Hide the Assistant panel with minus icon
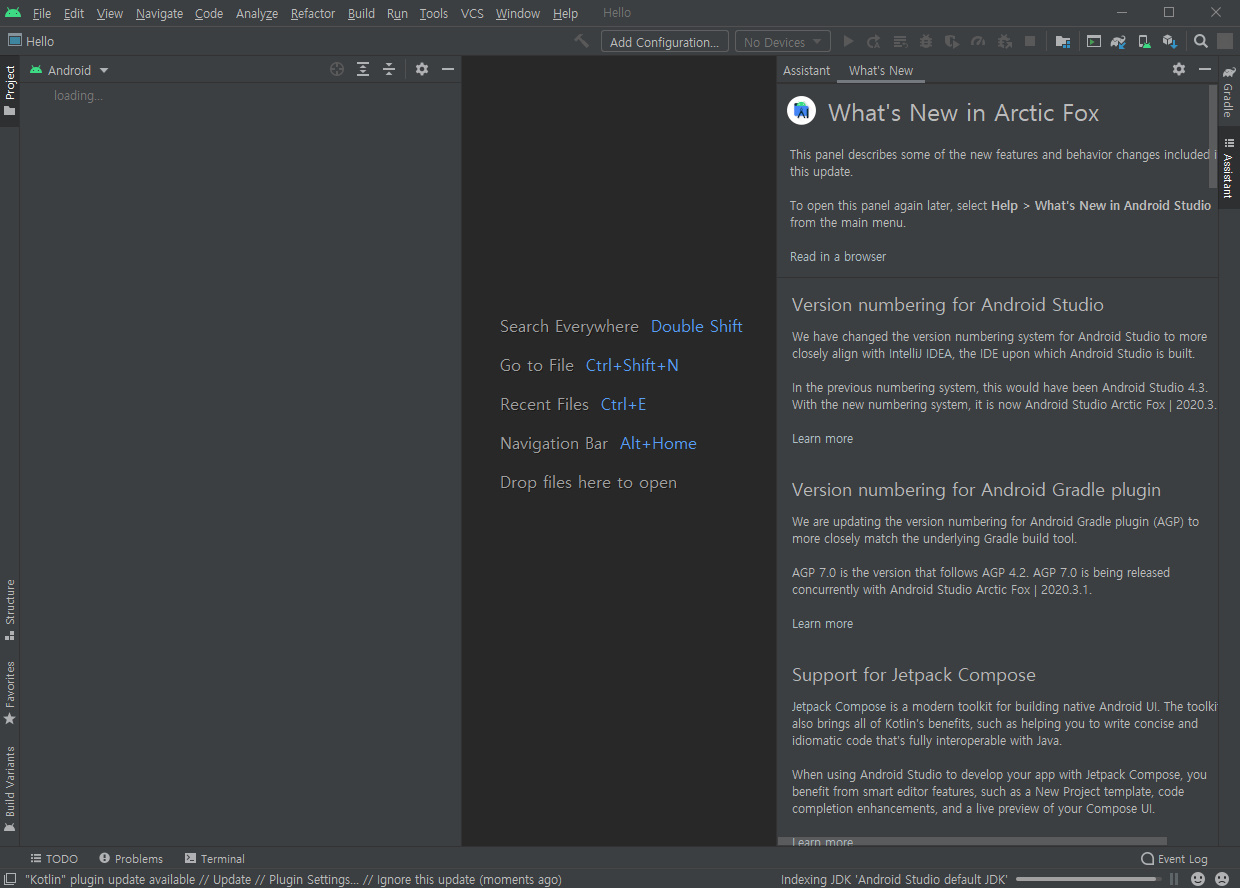This screenshot has height=888, width=1240. tap(1205, 69)
